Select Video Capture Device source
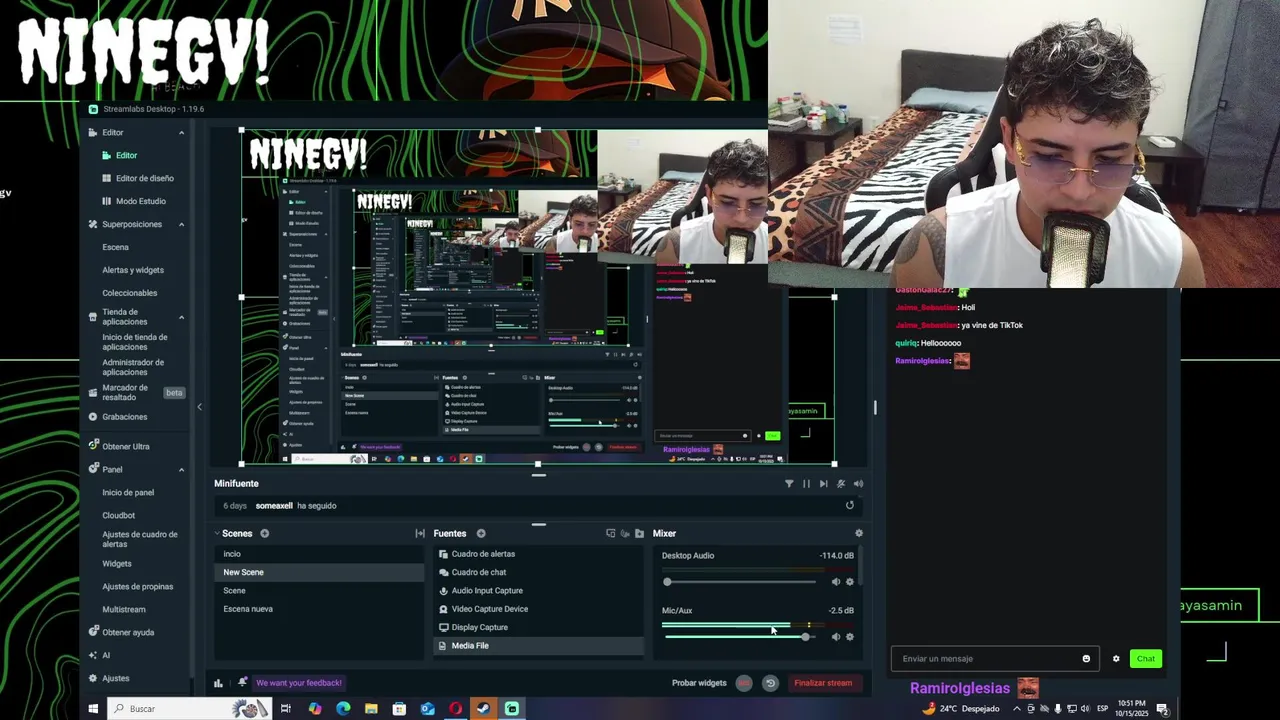 coord(538,609)
